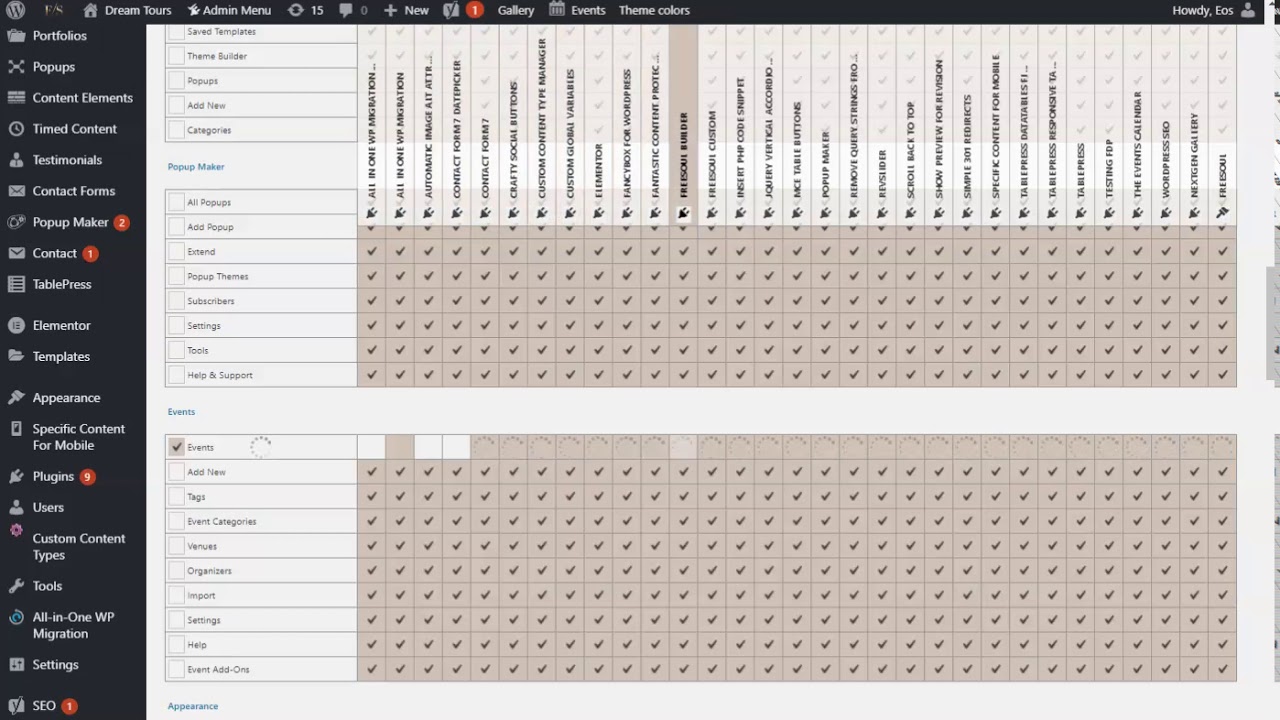Image resolution: width=1280 pixels, height=720 pixels.
Task: Click the Contact Form7 Datepicker plug icon
Action: coord(456,213)
